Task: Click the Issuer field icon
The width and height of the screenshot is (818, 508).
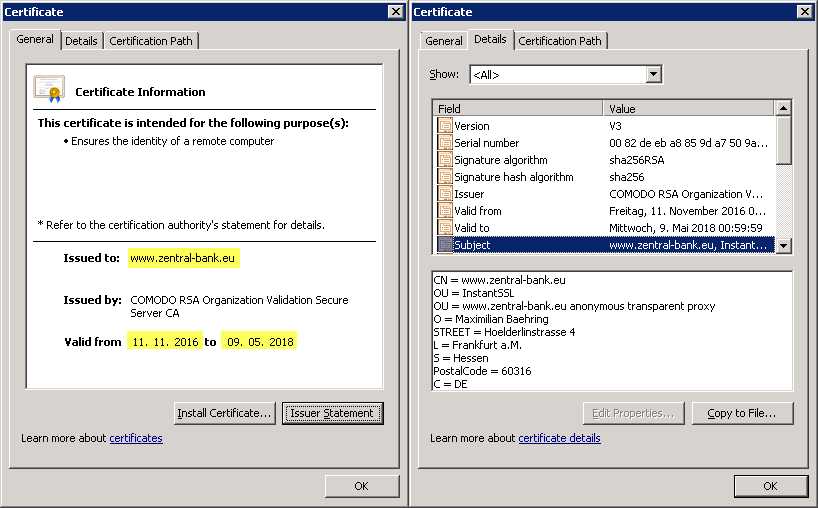Action: pyautogui.click(x=445, y=194)
